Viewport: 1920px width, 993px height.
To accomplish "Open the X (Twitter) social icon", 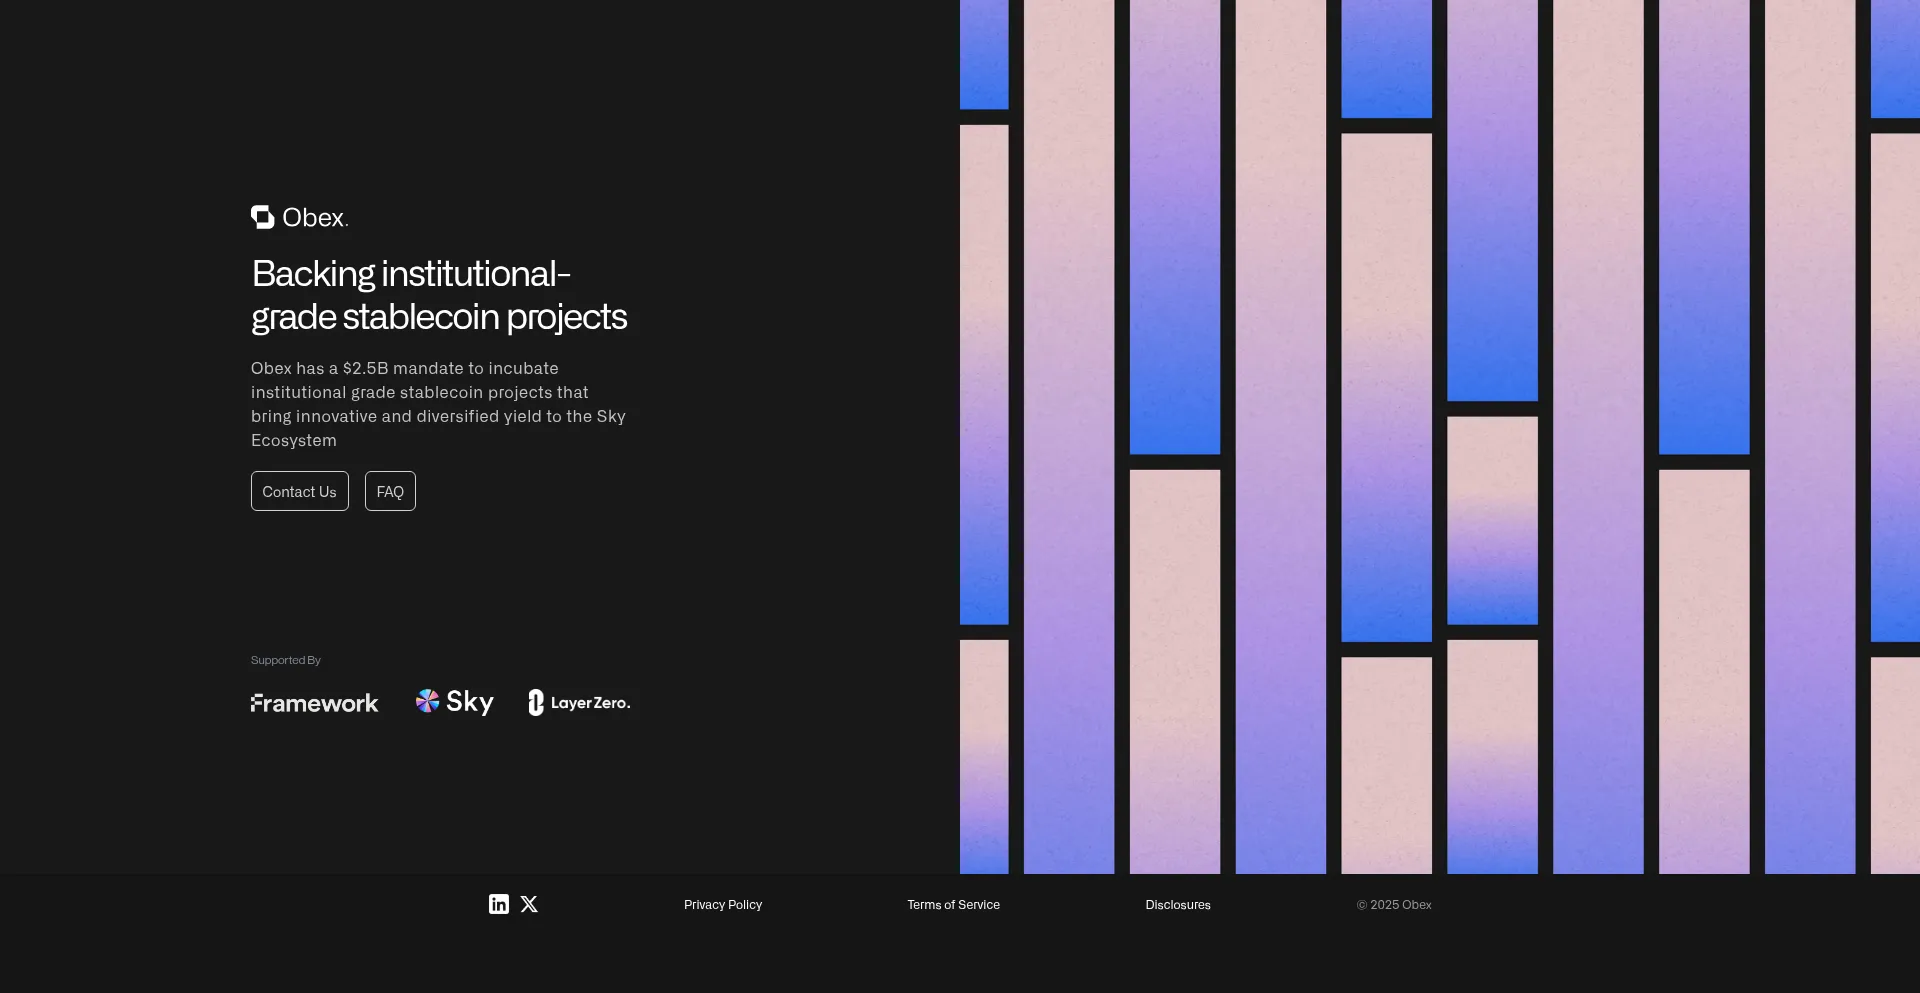I will point(529,904).
